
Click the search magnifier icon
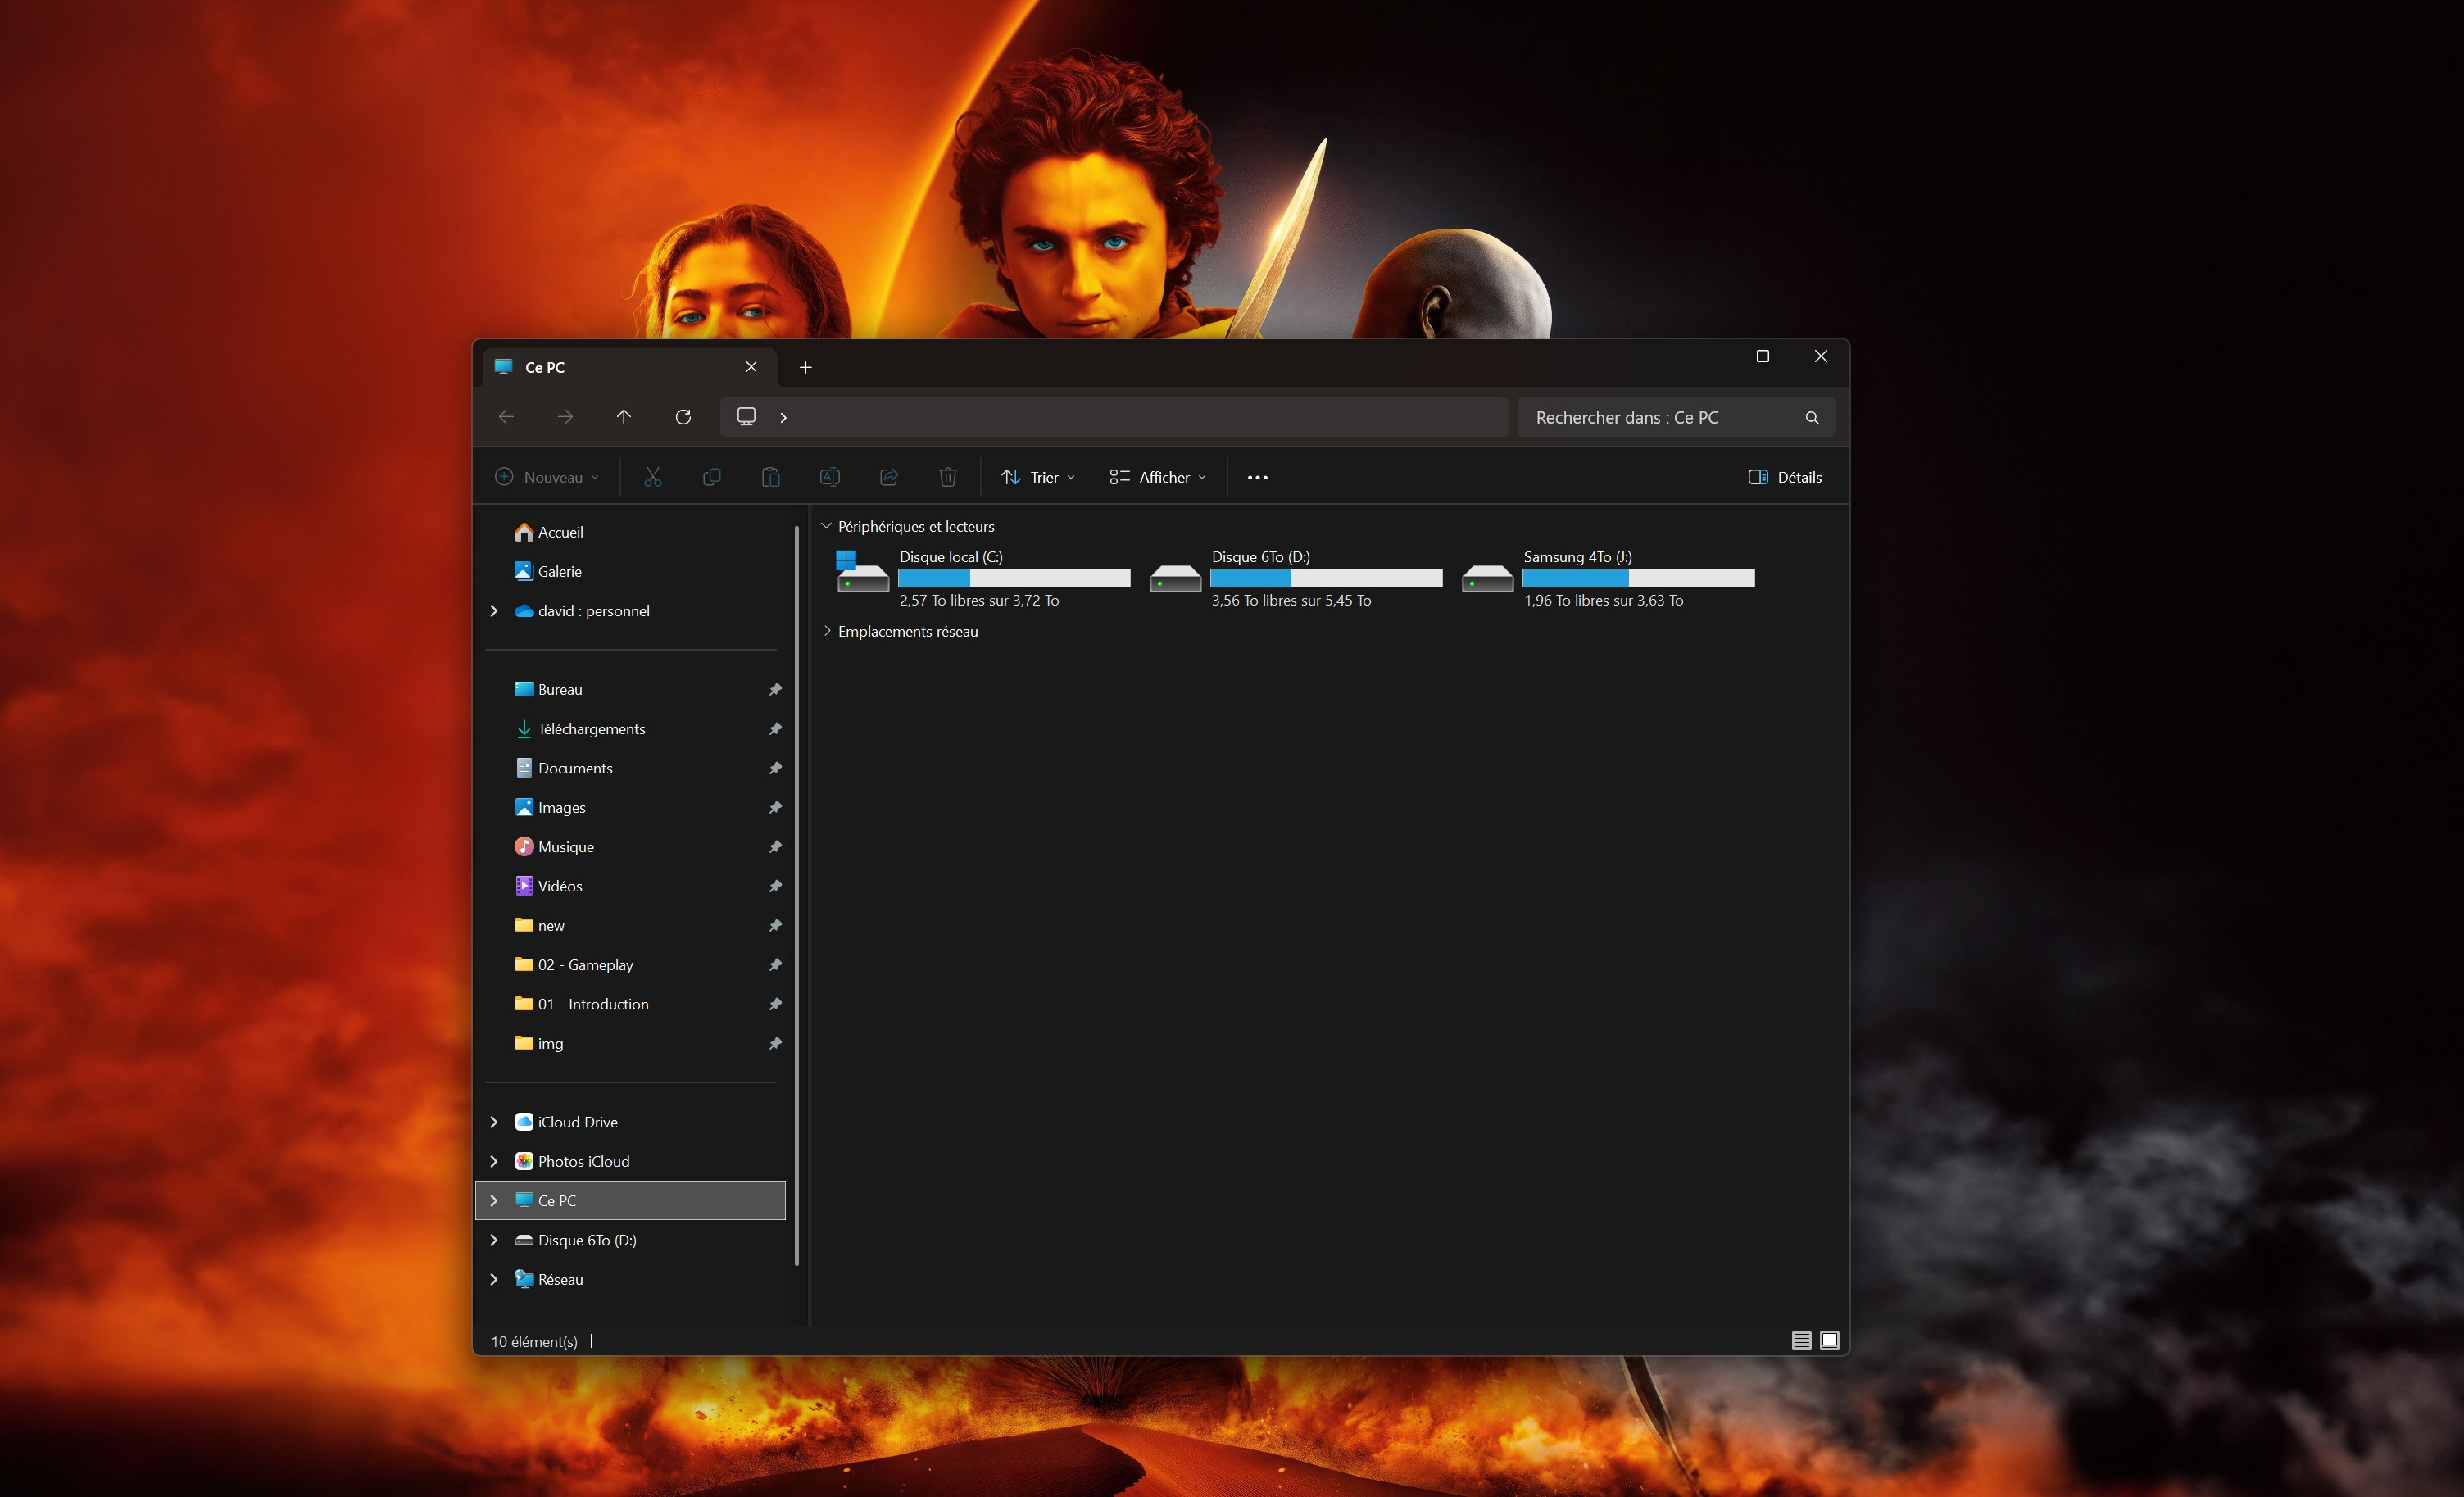[x=1812, y=417]
